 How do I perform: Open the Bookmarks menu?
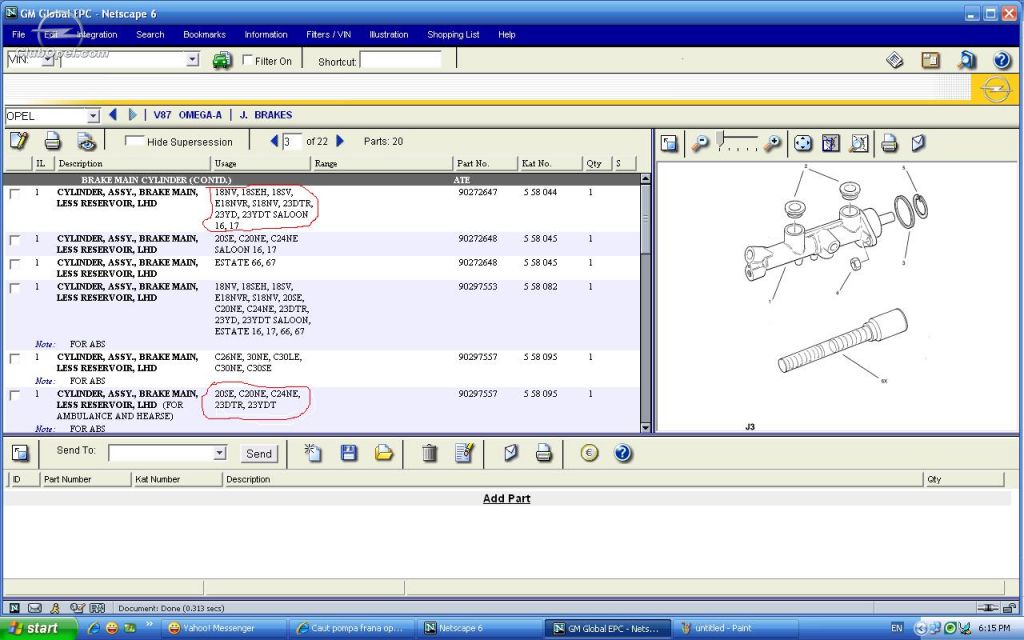tap(204, 35)
